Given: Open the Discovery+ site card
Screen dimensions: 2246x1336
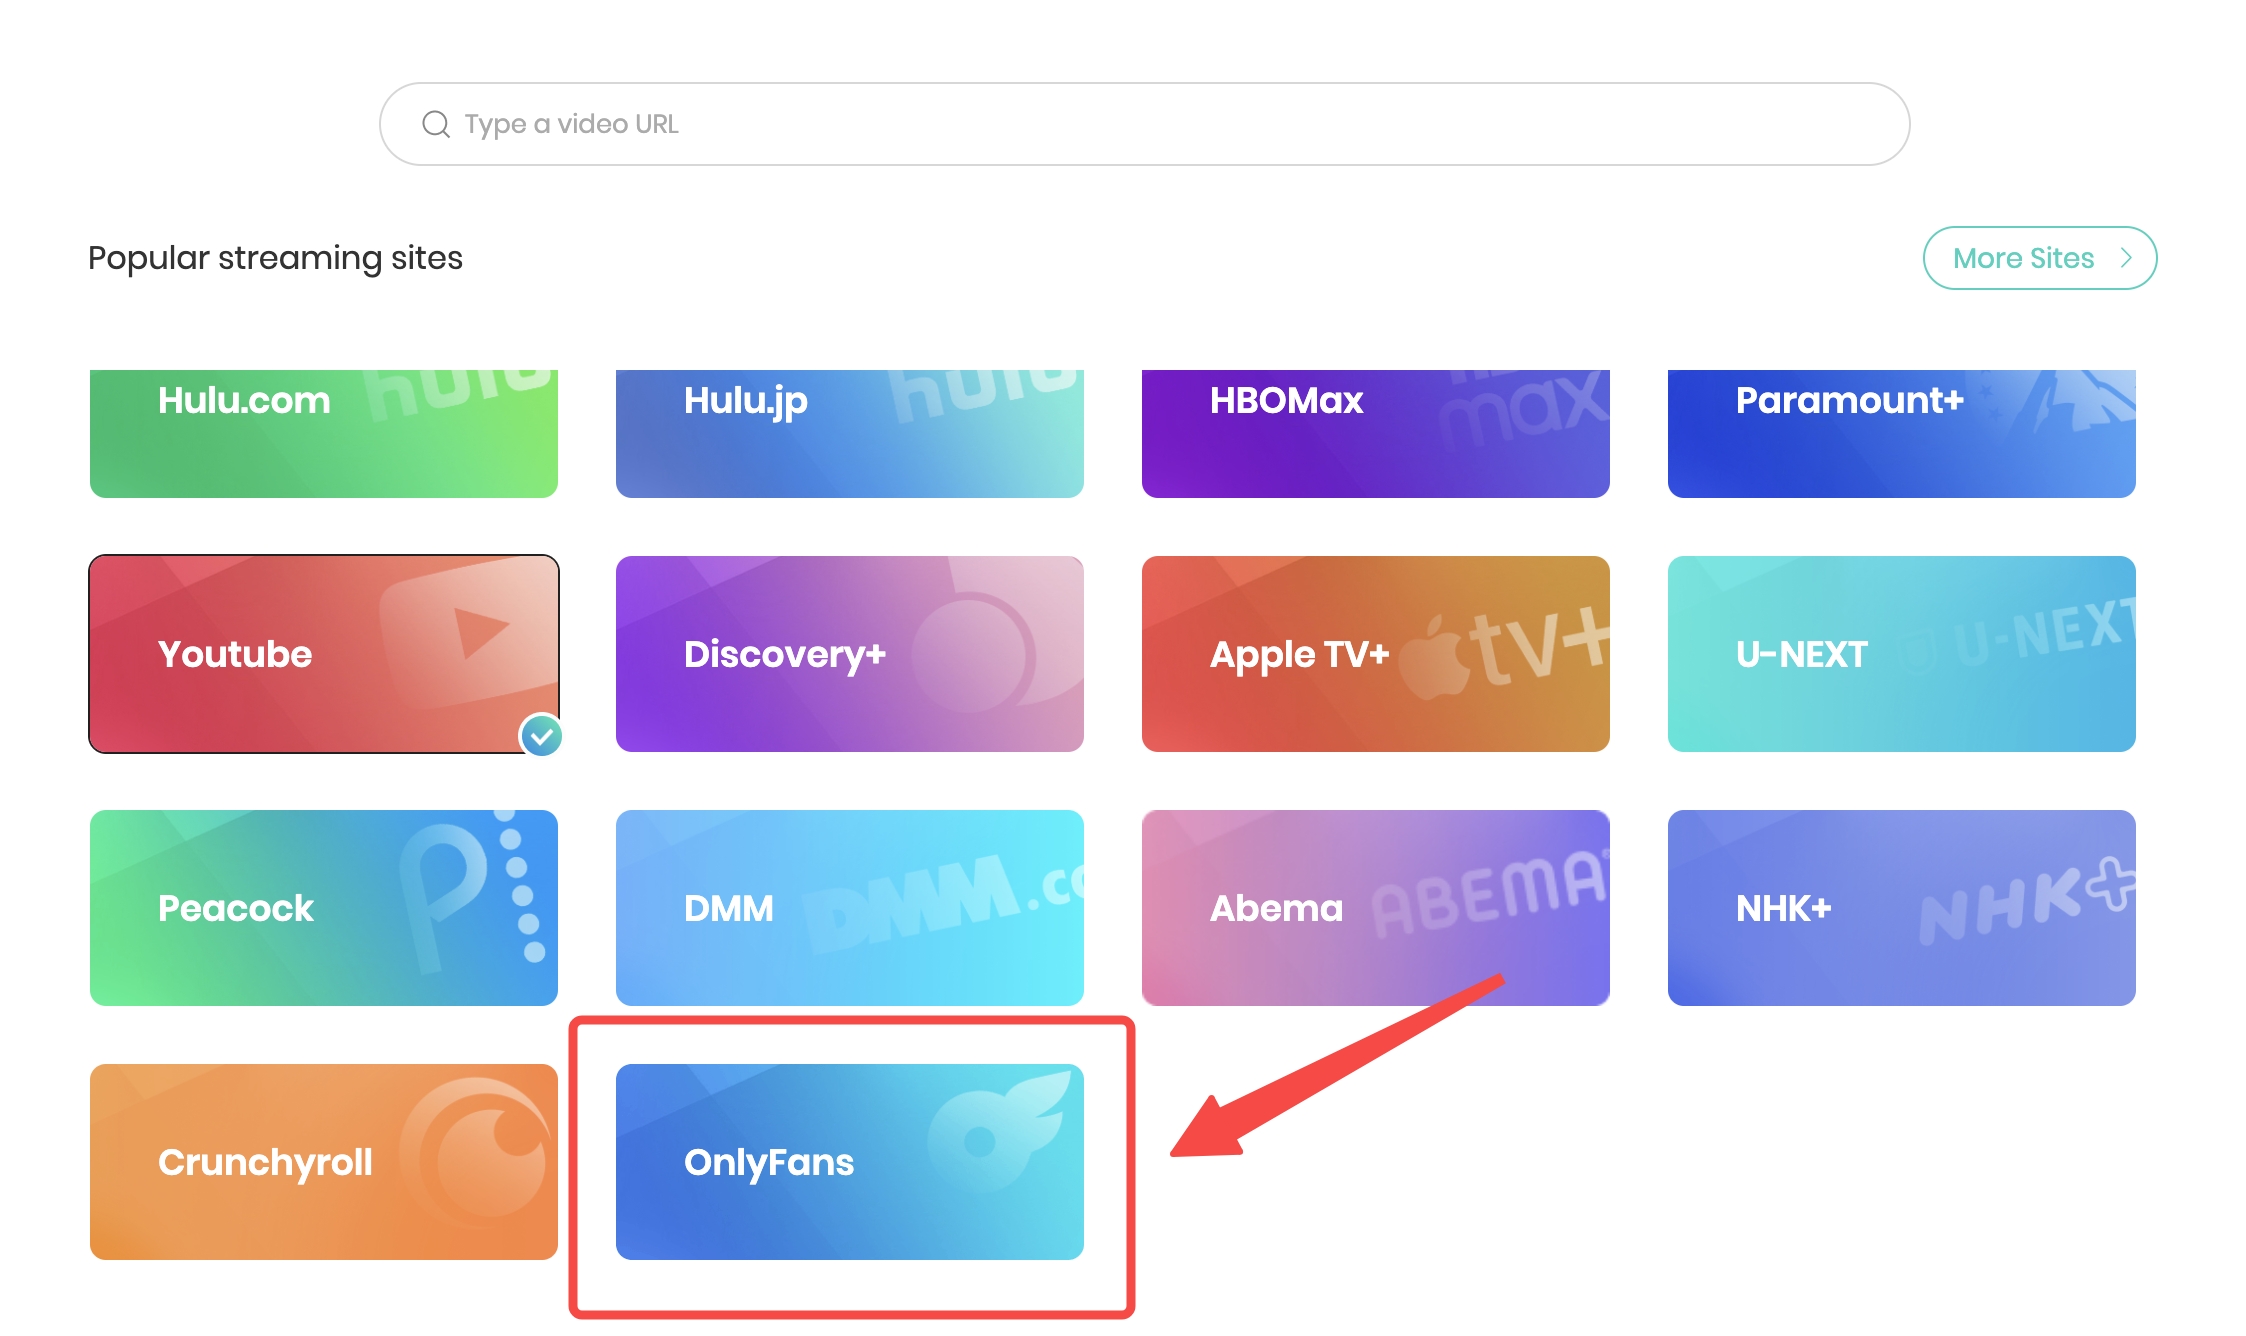Looking at the screenshot, I should click(850, 654).
